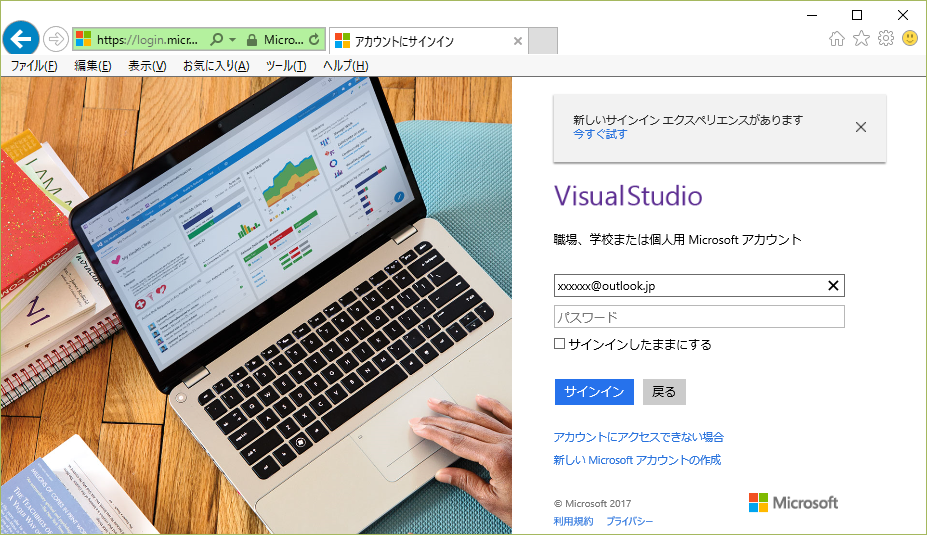Click the パスワード input field

[699, 317]
